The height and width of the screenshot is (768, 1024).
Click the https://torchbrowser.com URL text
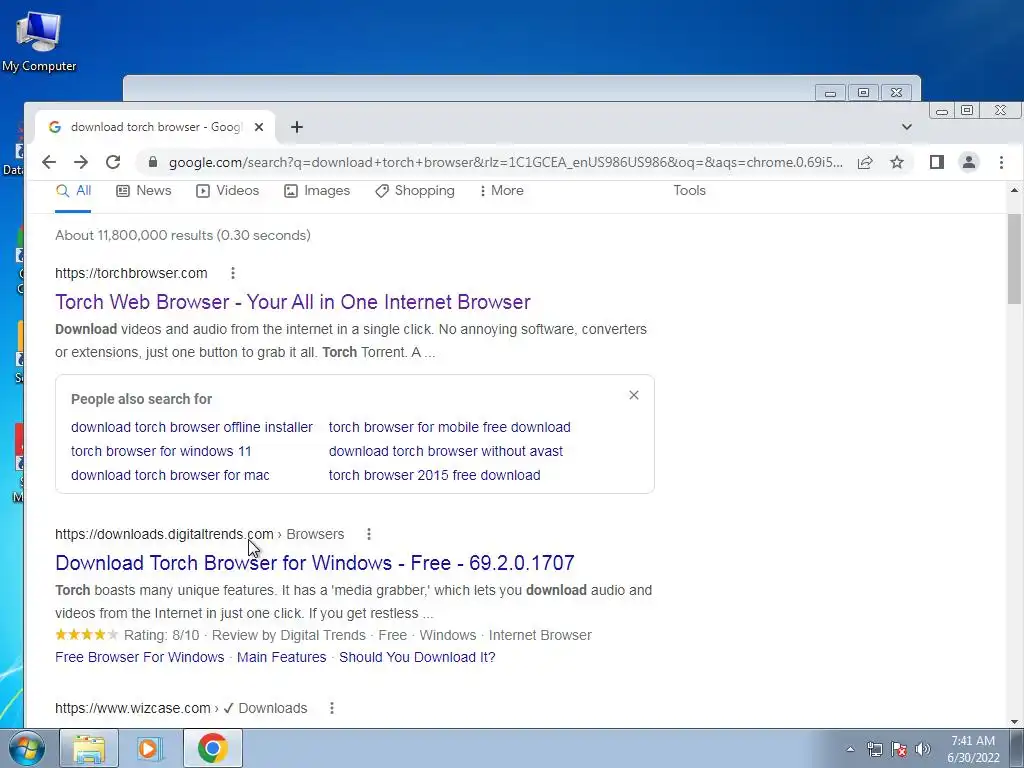(x=131, y=273)
